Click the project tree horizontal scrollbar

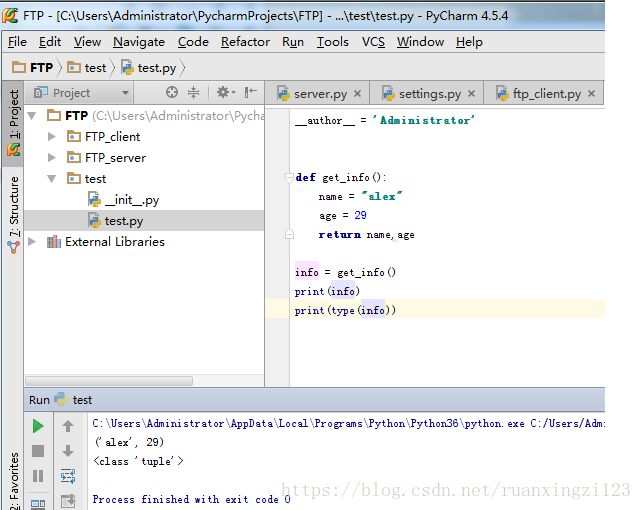(109, 381)
